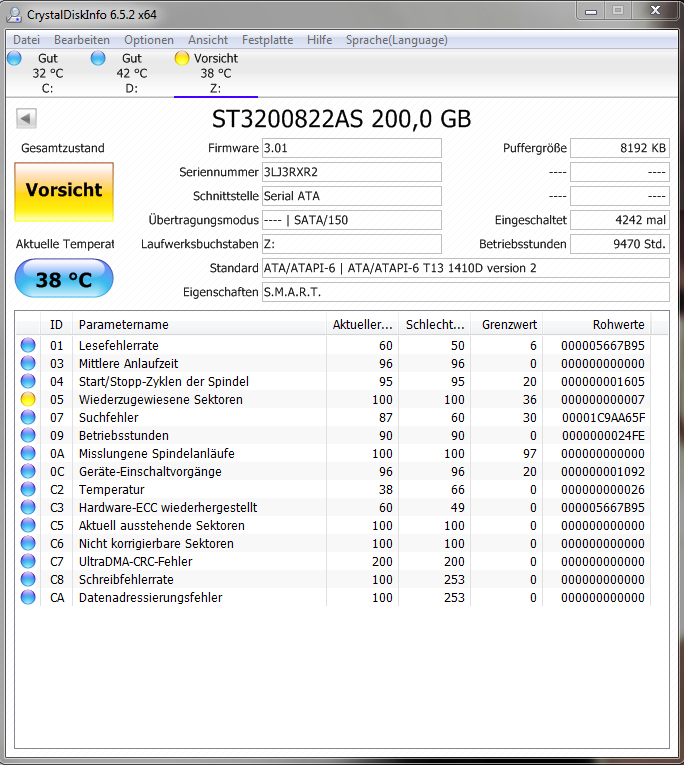Viewport: 684px width, 765px height.
Task: Select the Gut 42 °C drive entry
Action: (132, 73)
